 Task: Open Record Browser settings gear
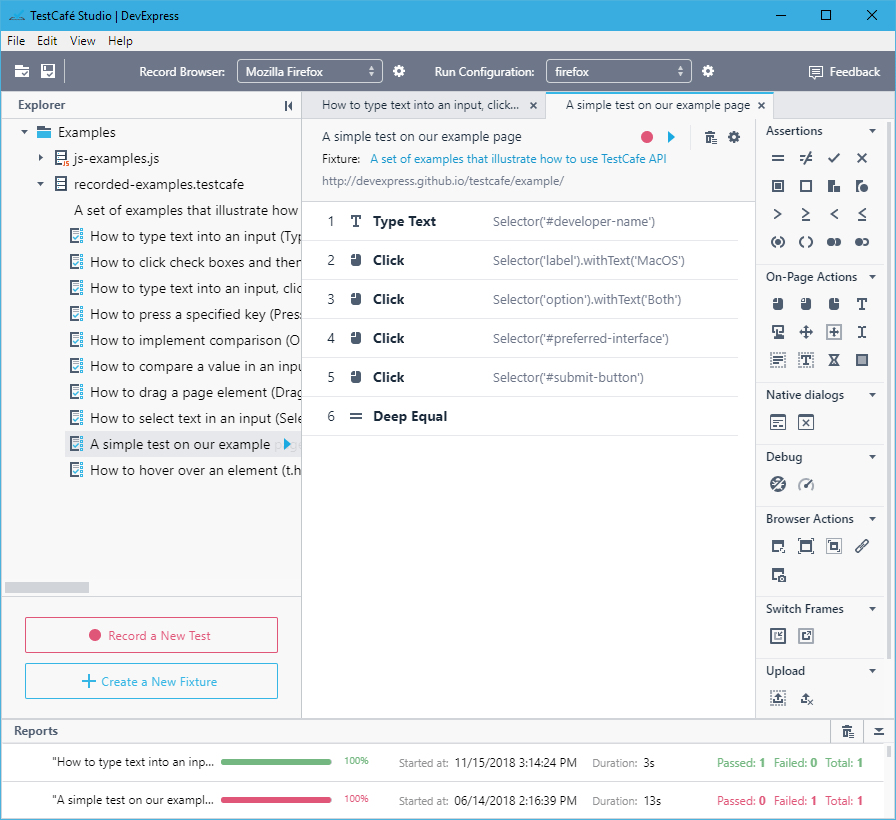pyautogui.click(x=399, y=71)
